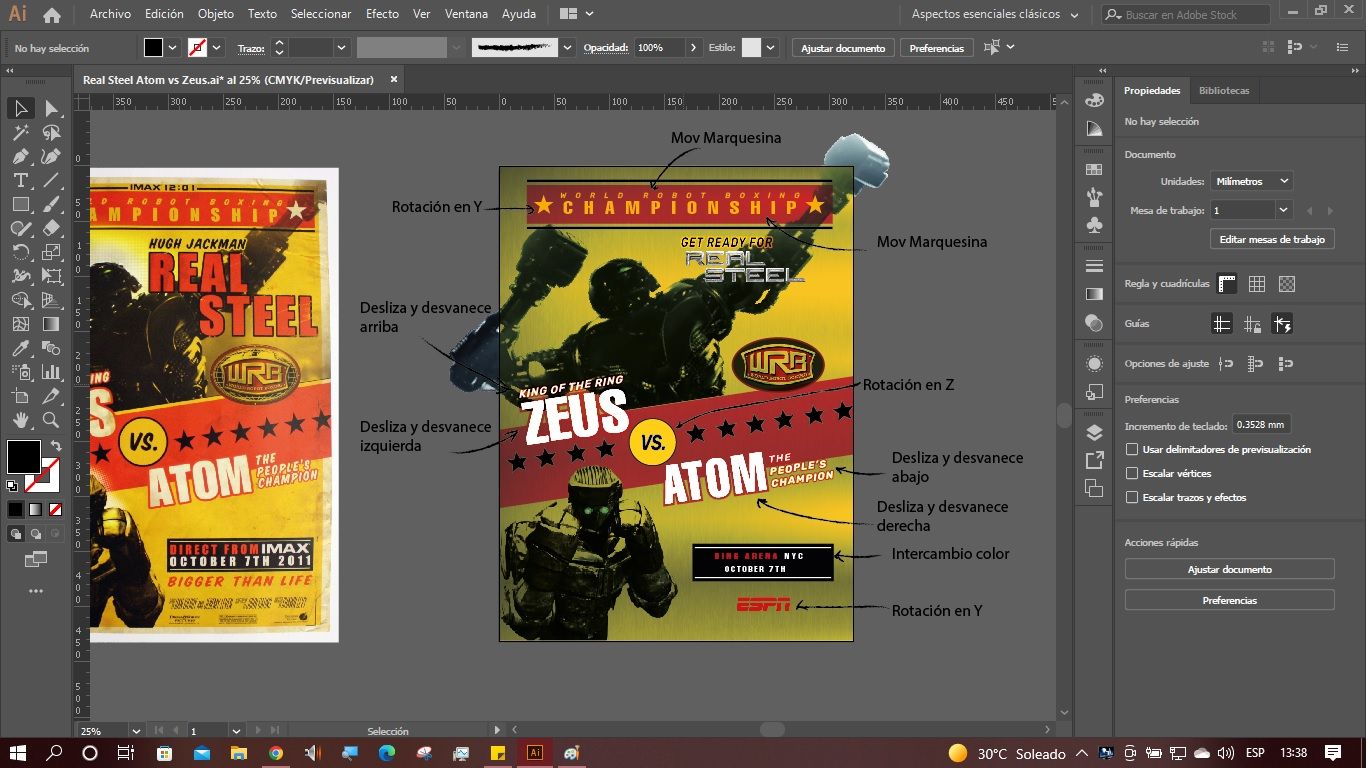
Task: Select the Rotate tool
Action: pyautogui.click(x=20, y=252)
